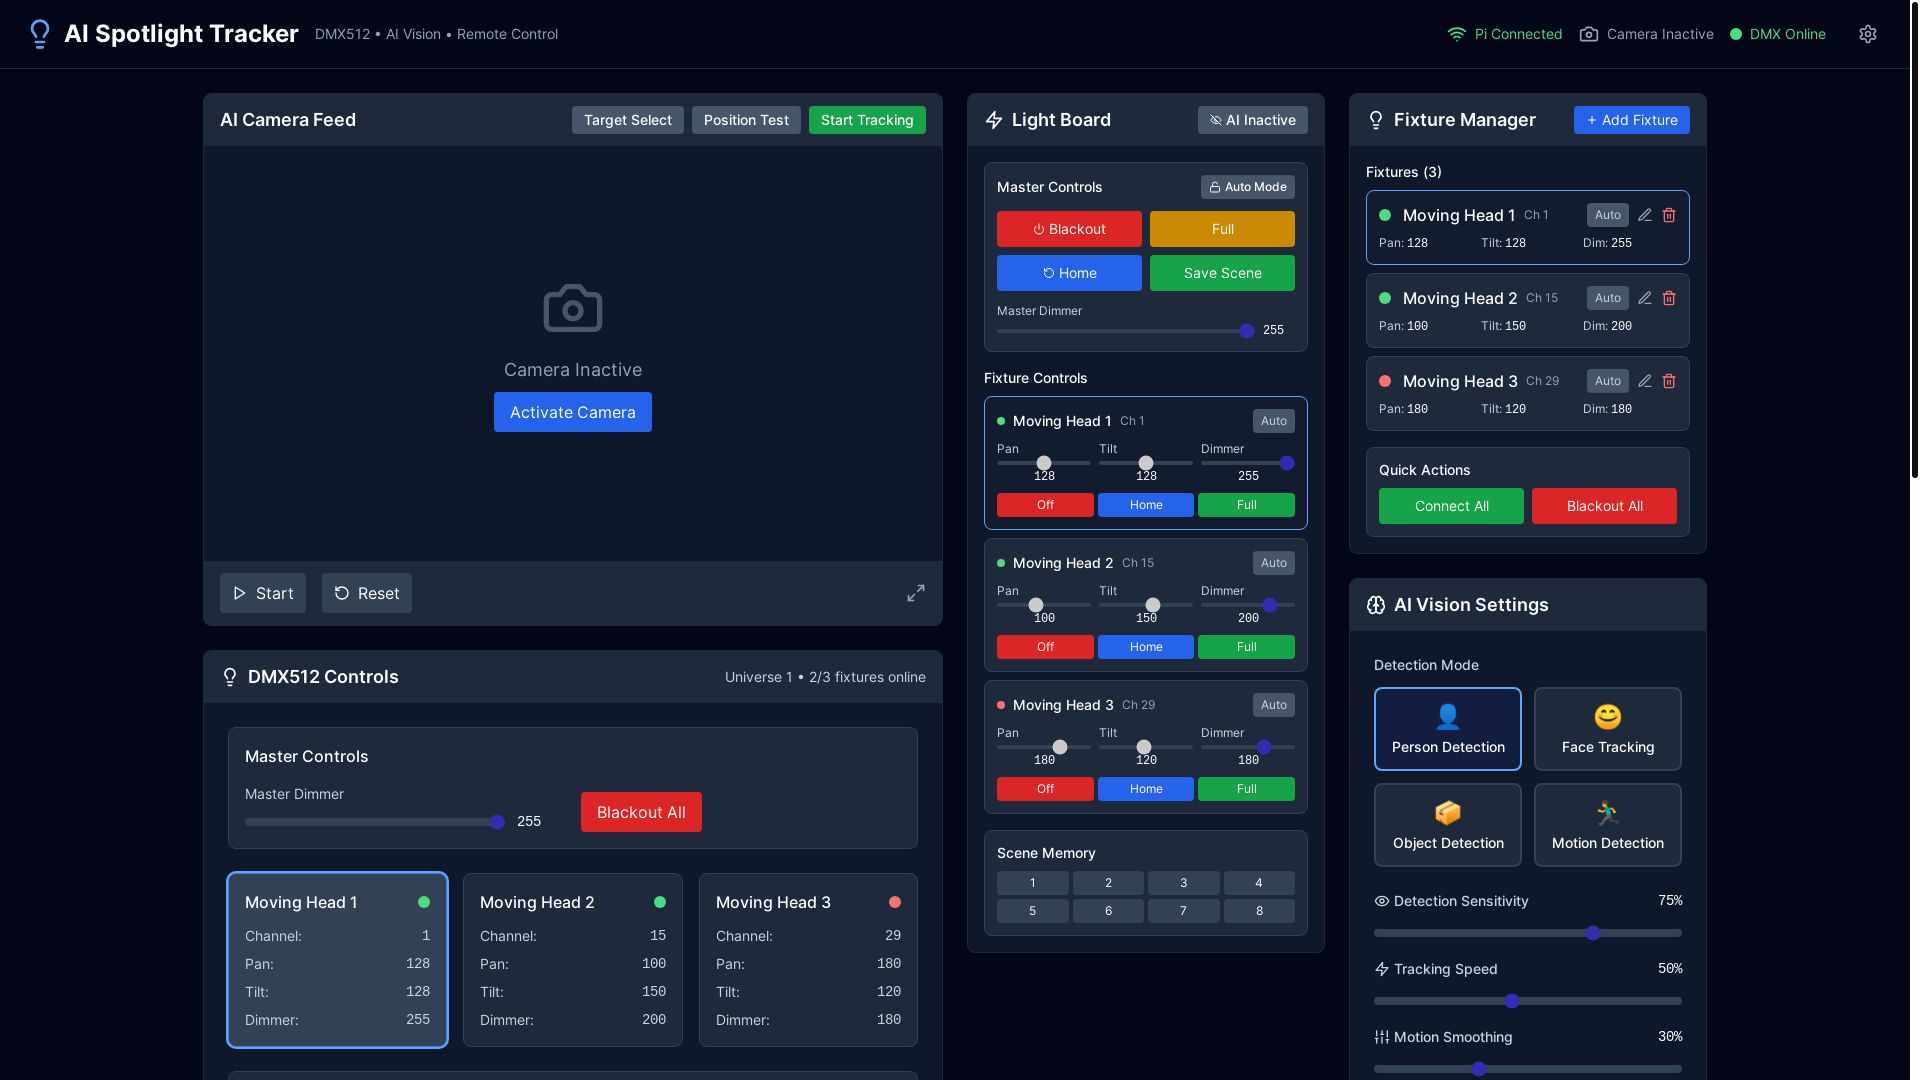Select Moving Head 1 card in DMX512 Controls

pyautogui.click(x=337, y=960)
